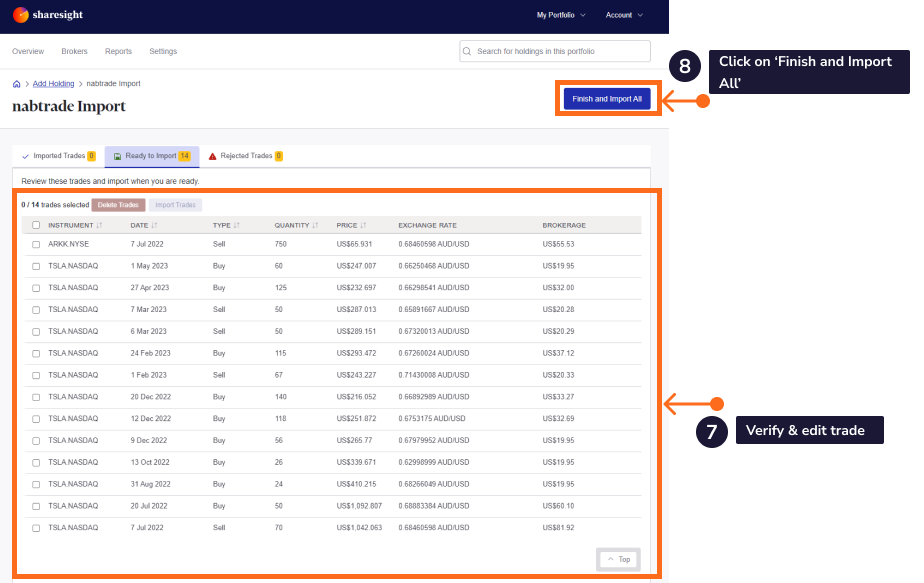Viewport: 924px width, 583px height.
Task: Click the 1 Feb 2023 date cell
Action: click(148, 375)
